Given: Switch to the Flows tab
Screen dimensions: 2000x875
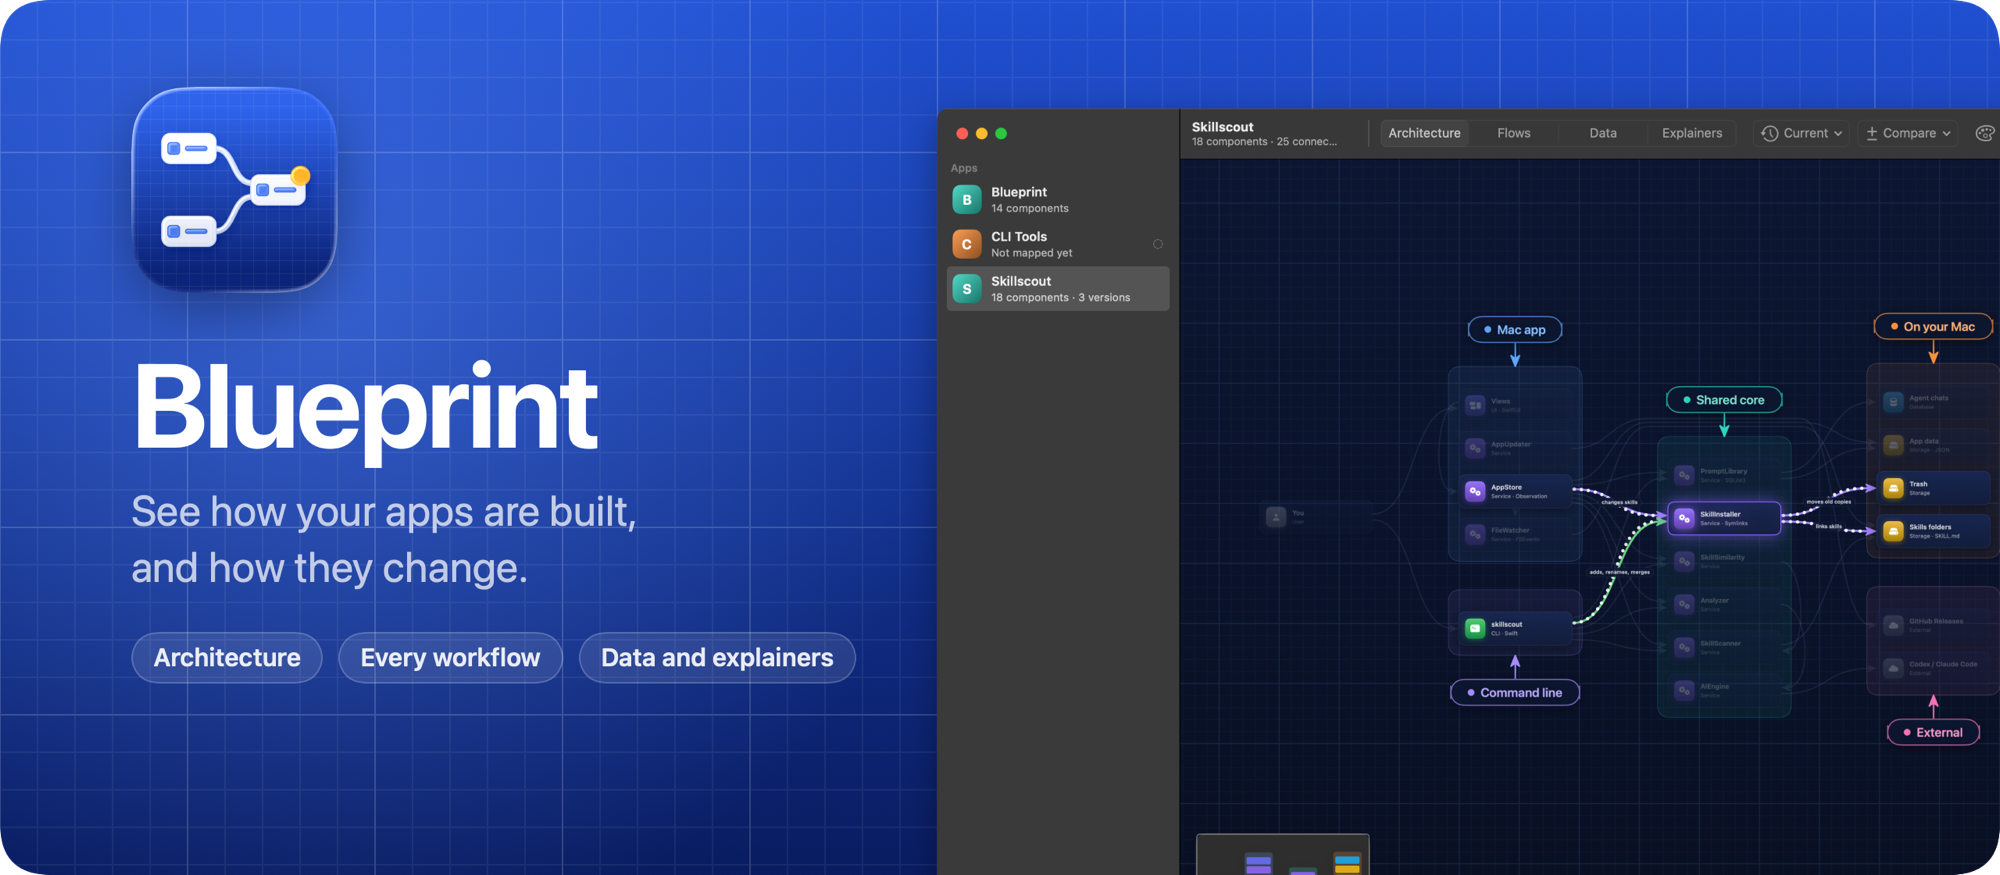Looking at the screenshot, I should 1514,133.
